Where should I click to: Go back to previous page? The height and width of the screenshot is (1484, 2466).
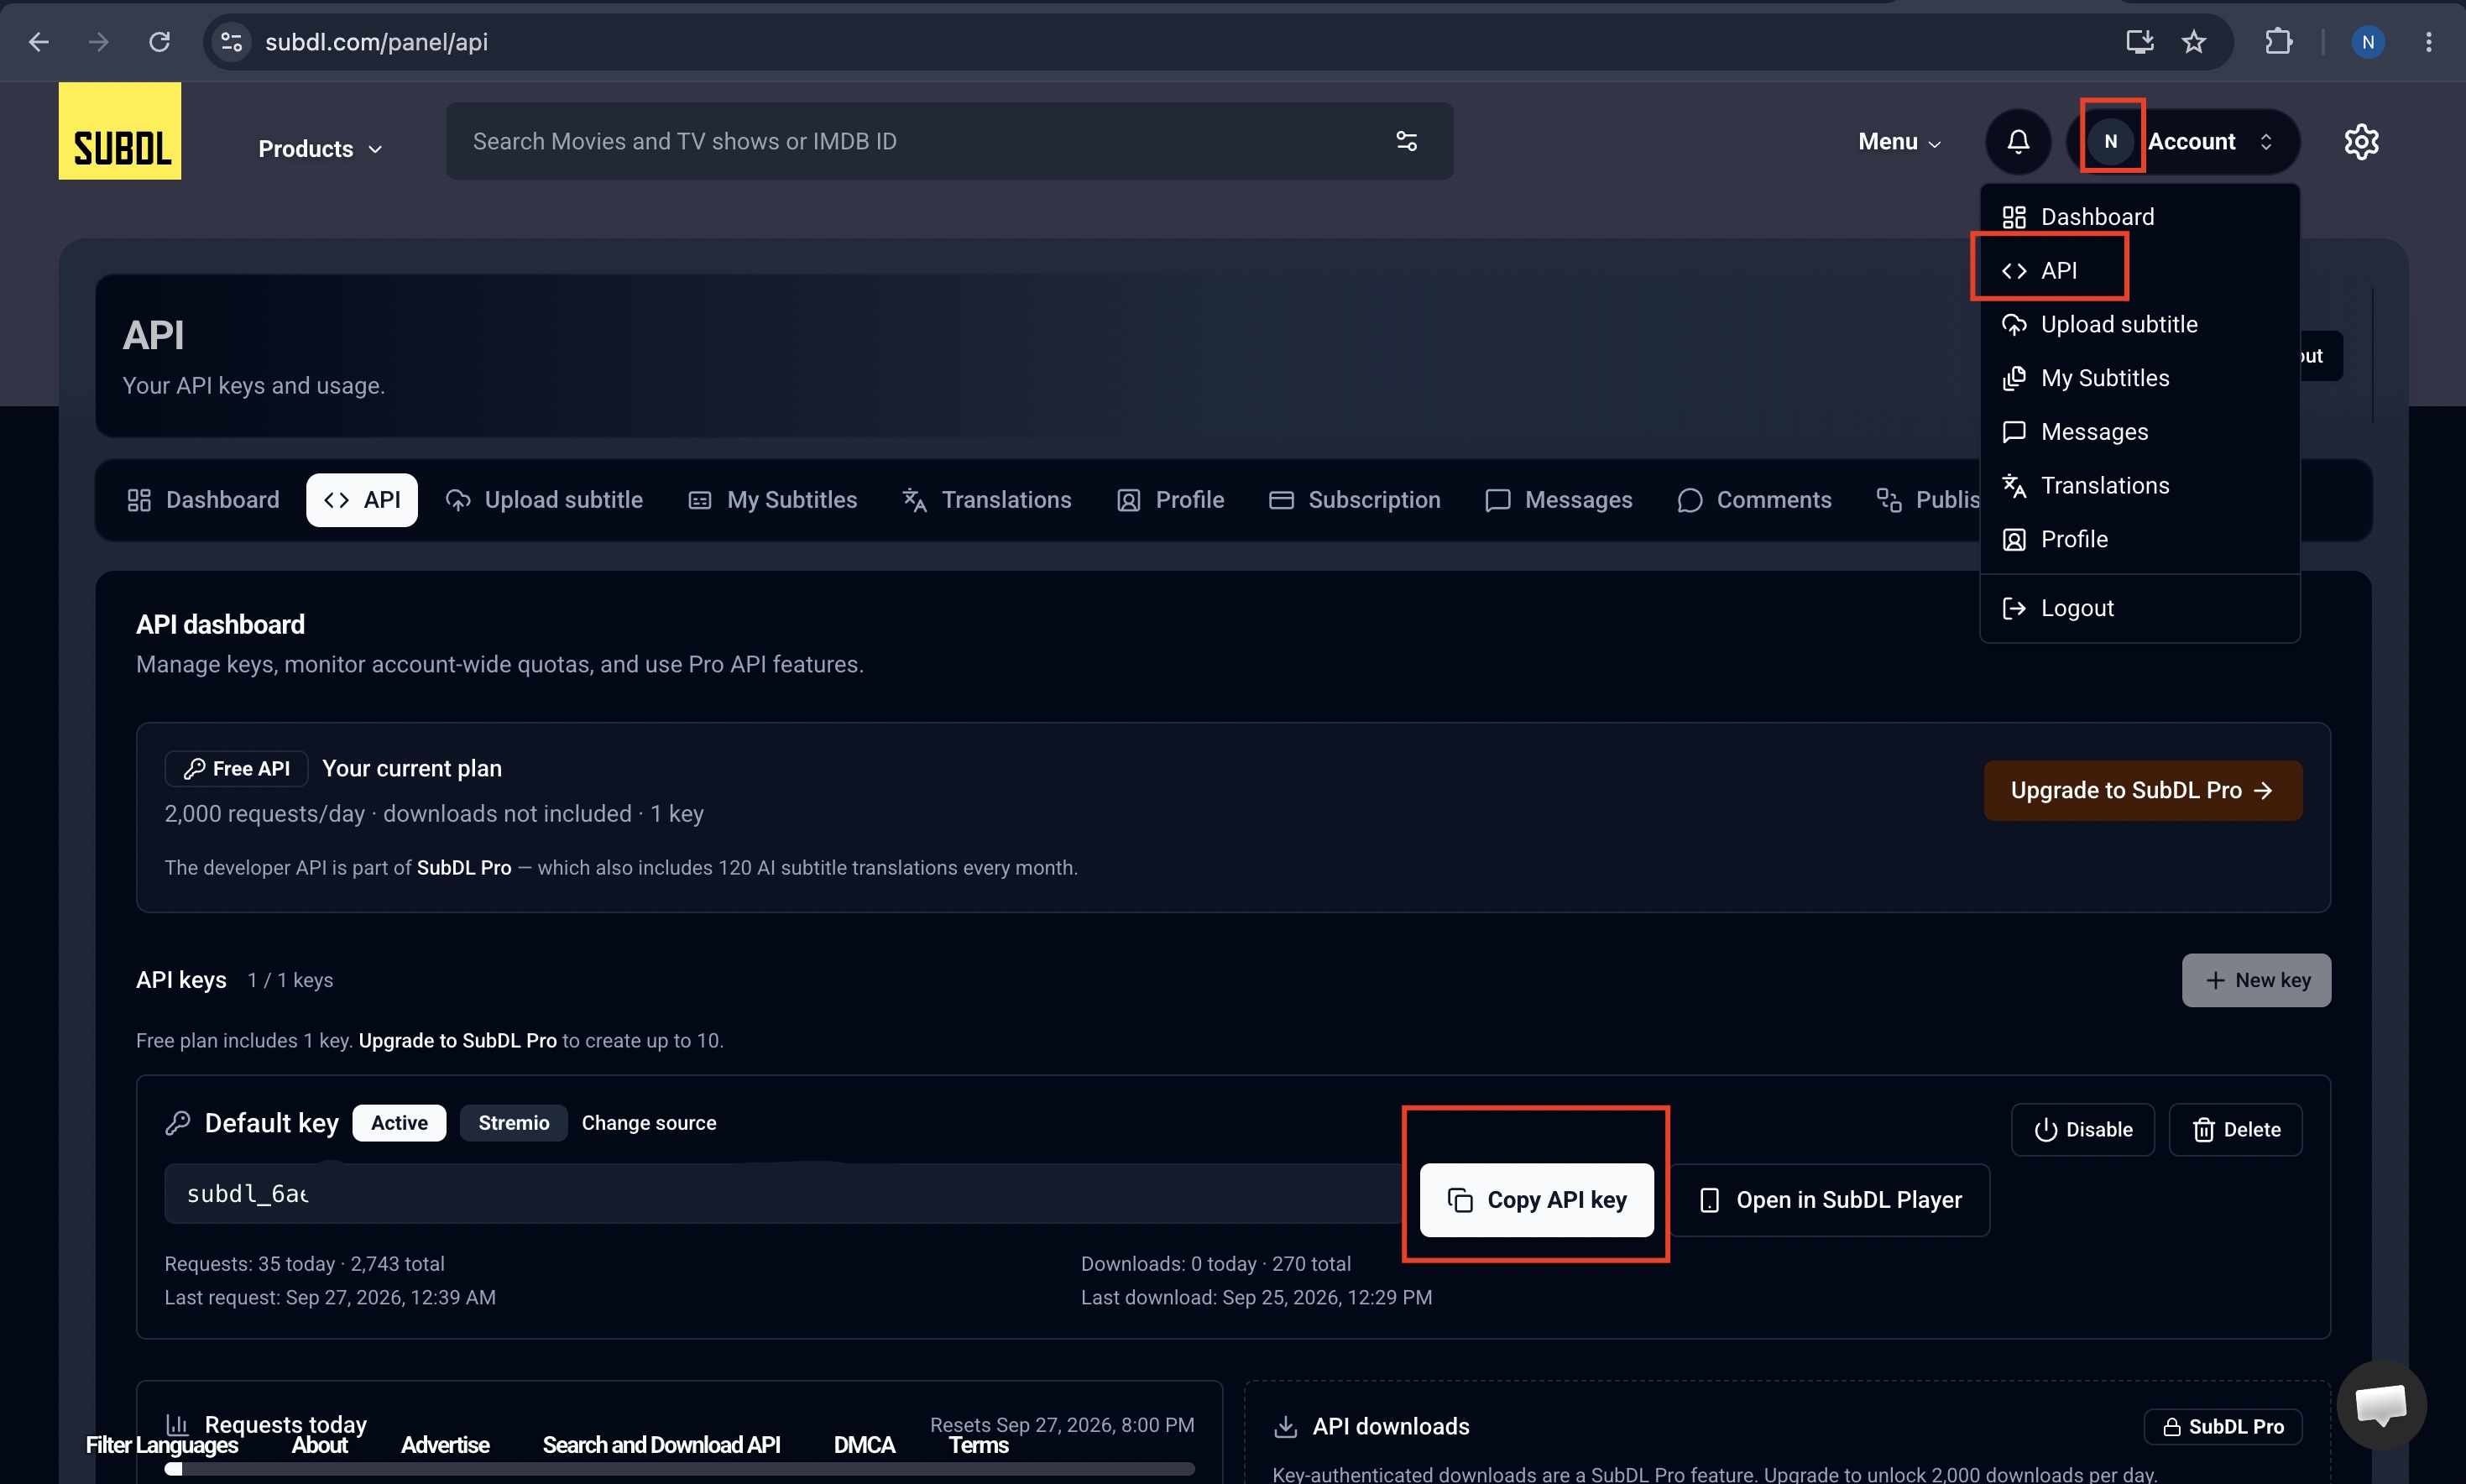click(x=39, y=42)
